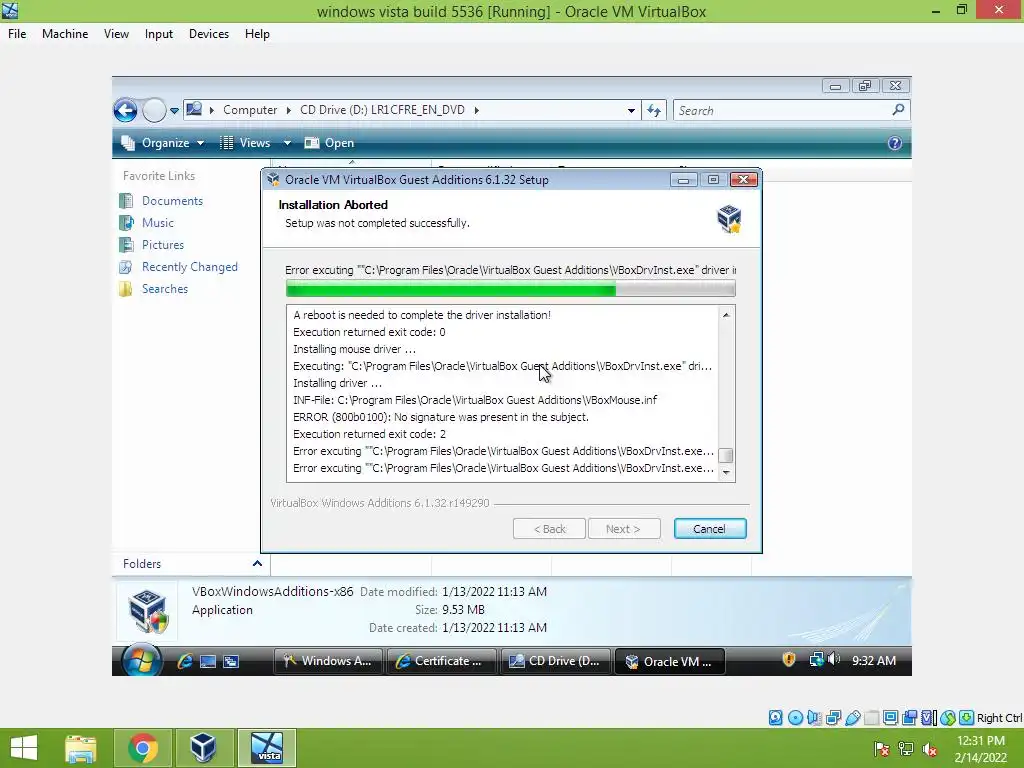Click the green installation progress bar
The image size is (1024, 768).
coord(511,289)
